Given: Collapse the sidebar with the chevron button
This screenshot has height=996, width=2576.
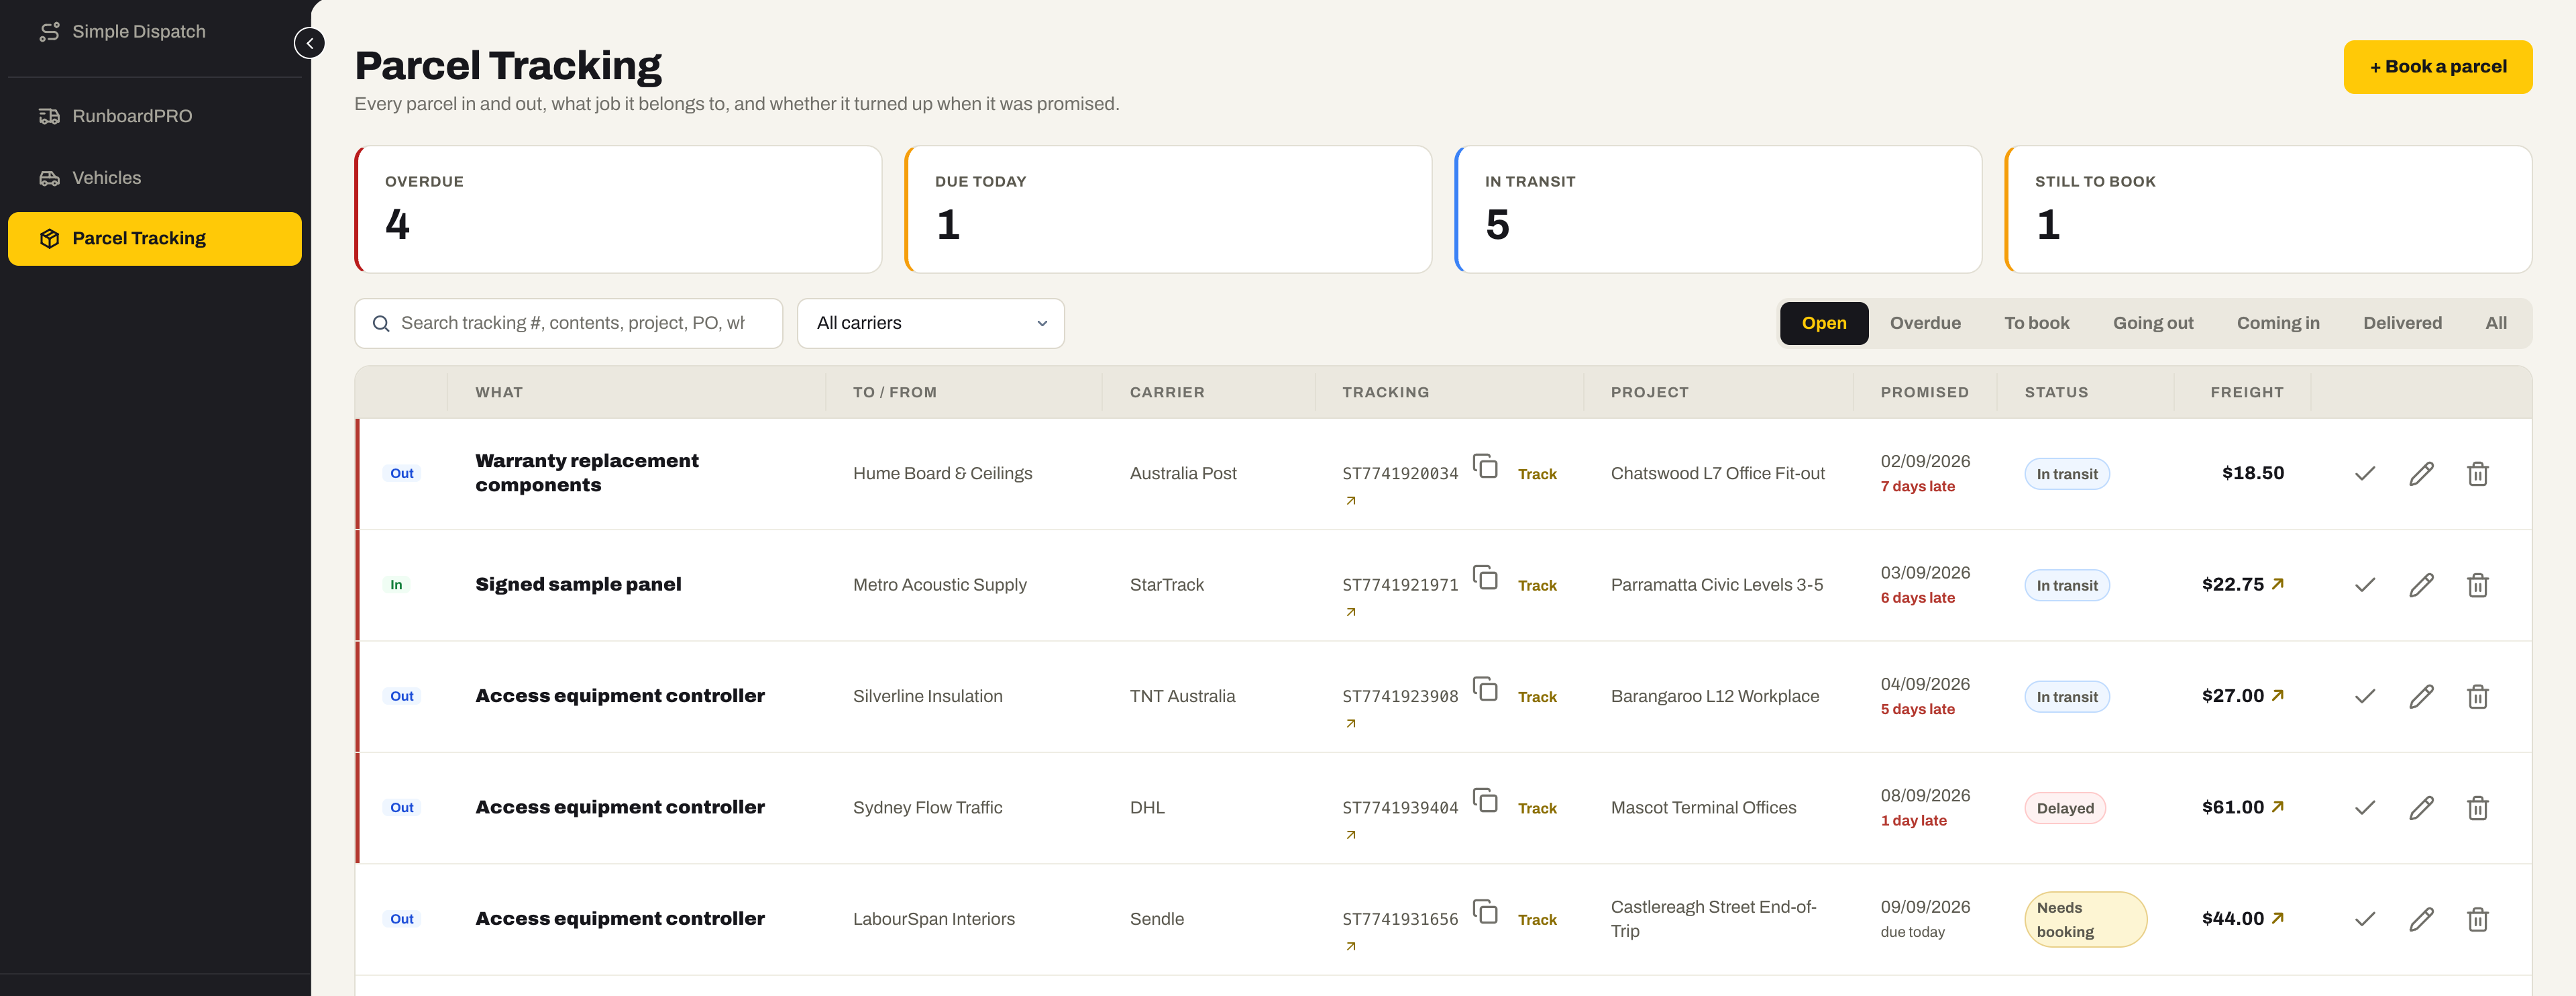Looking at the screenshot, I should [310, 43].
